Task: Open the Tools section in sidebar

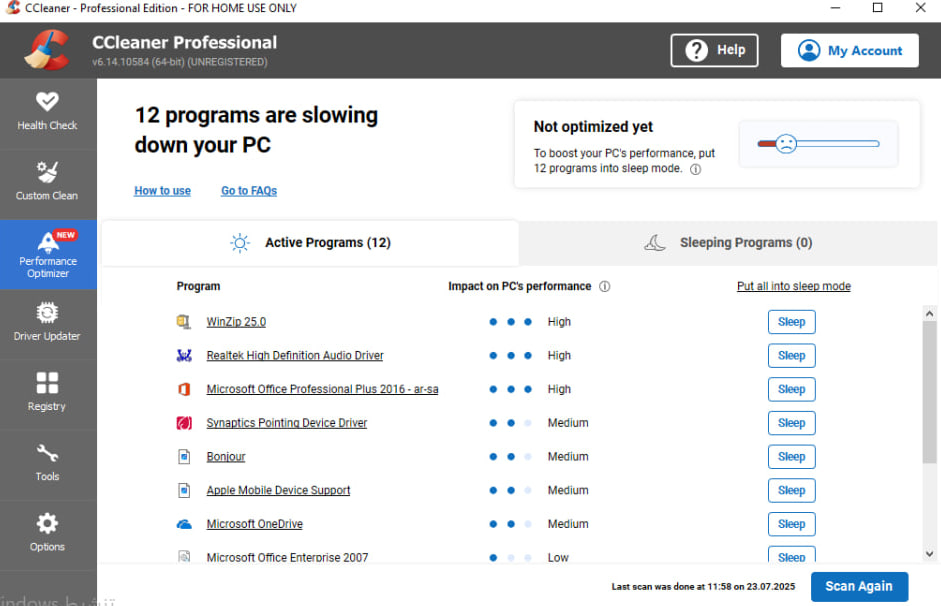Action: pyautogui.click(x=47, y=465)
